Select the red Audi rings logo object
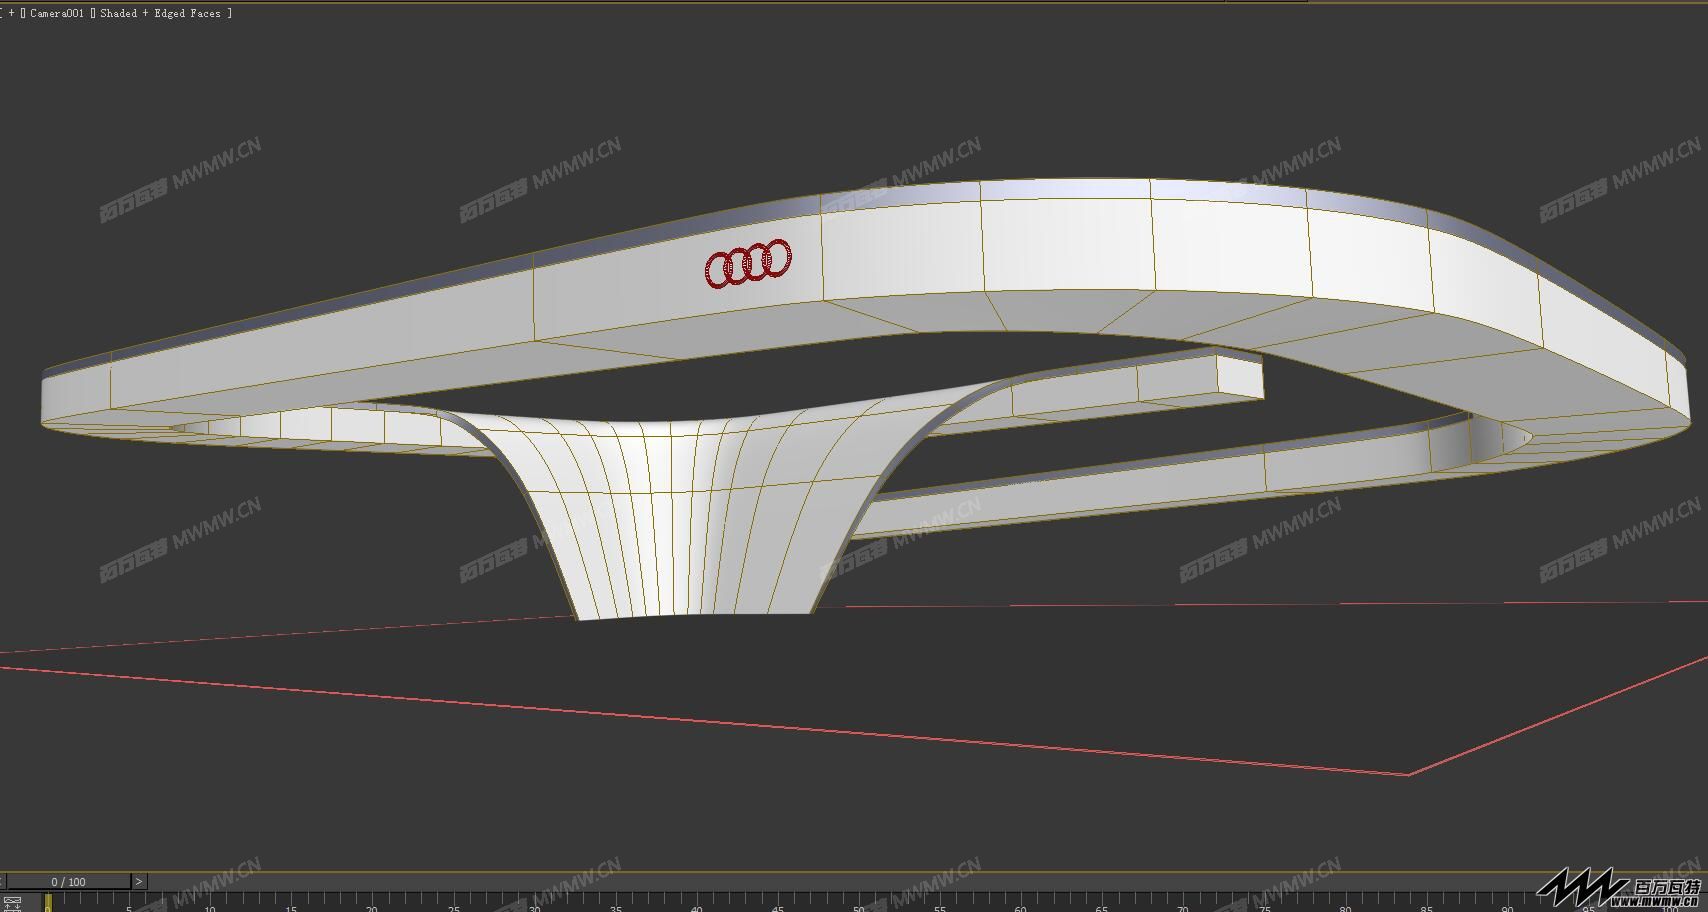 [748, 264]
